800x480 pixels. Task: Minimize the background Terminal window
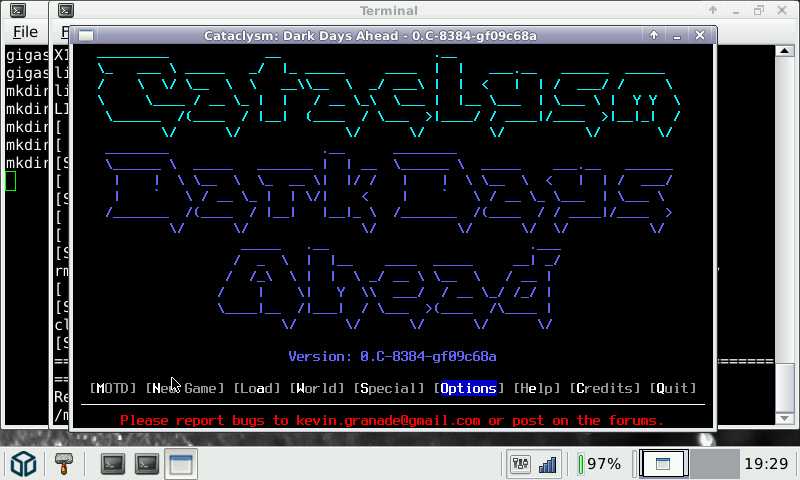coord(736,11)
